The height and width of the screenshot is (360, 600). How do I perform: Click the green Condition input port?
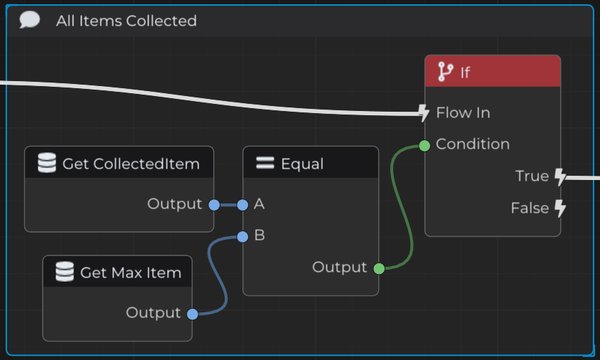tap(424, 145)
